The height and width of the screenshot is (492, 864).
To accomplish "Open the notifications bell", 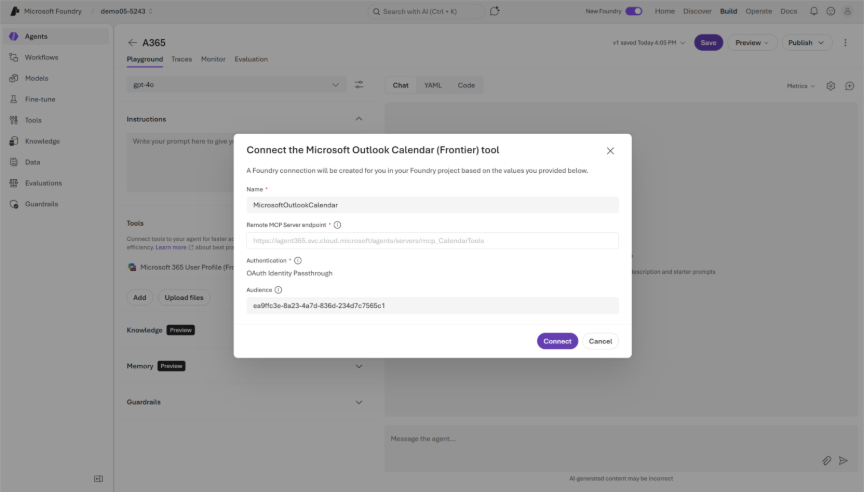I will [814, 11].
